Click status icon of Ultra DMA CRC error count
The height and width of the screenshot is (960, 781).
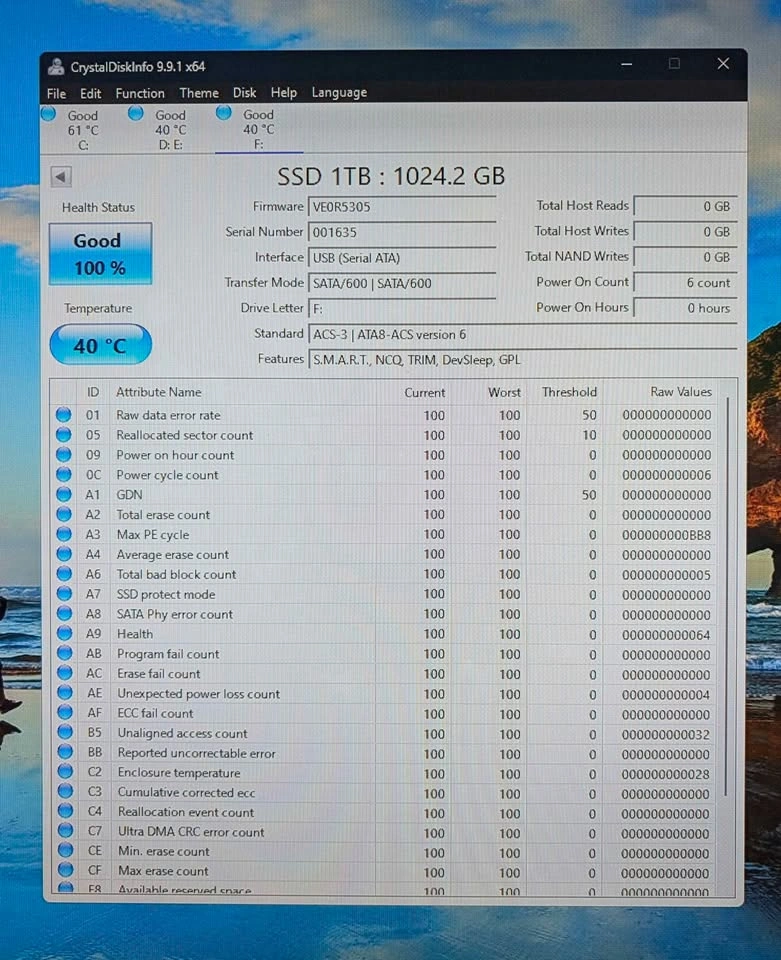coord(65,831)
